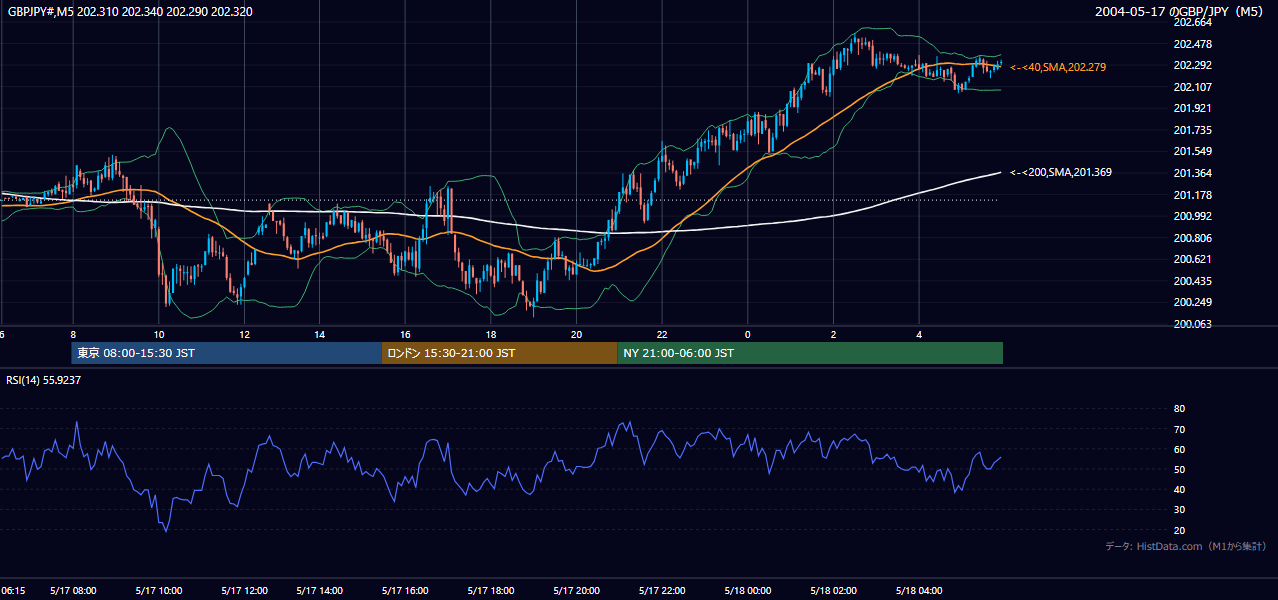This screenshot has width=1278, height=600.
Task: Click price level 202.292 on the price axis
Action: click(1192, 66)
